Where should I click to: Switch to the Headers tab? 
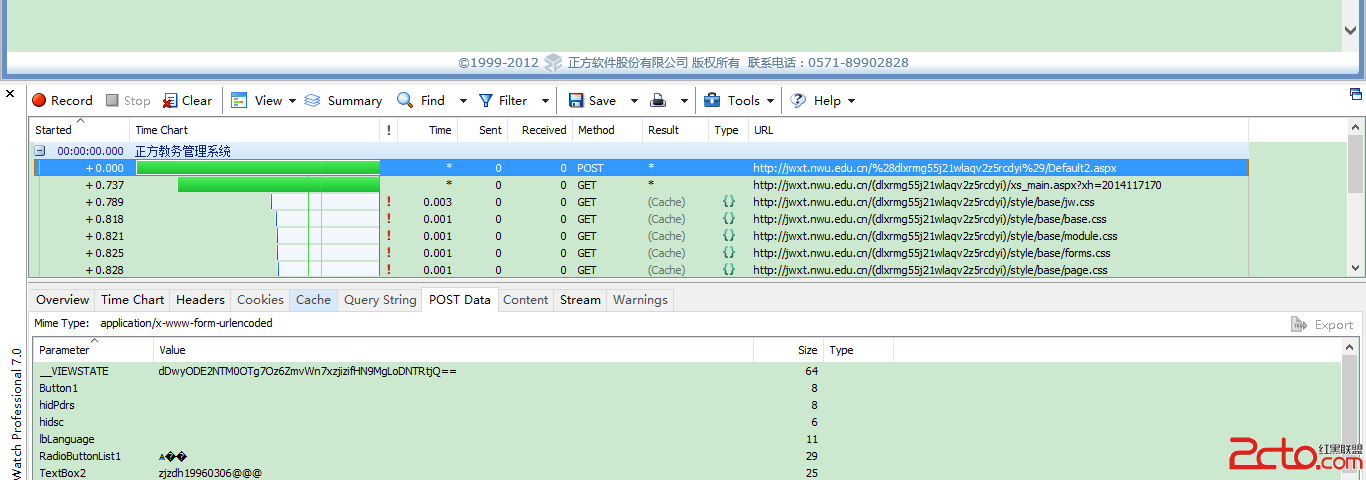pyautogui.click(x=200, y=299)
